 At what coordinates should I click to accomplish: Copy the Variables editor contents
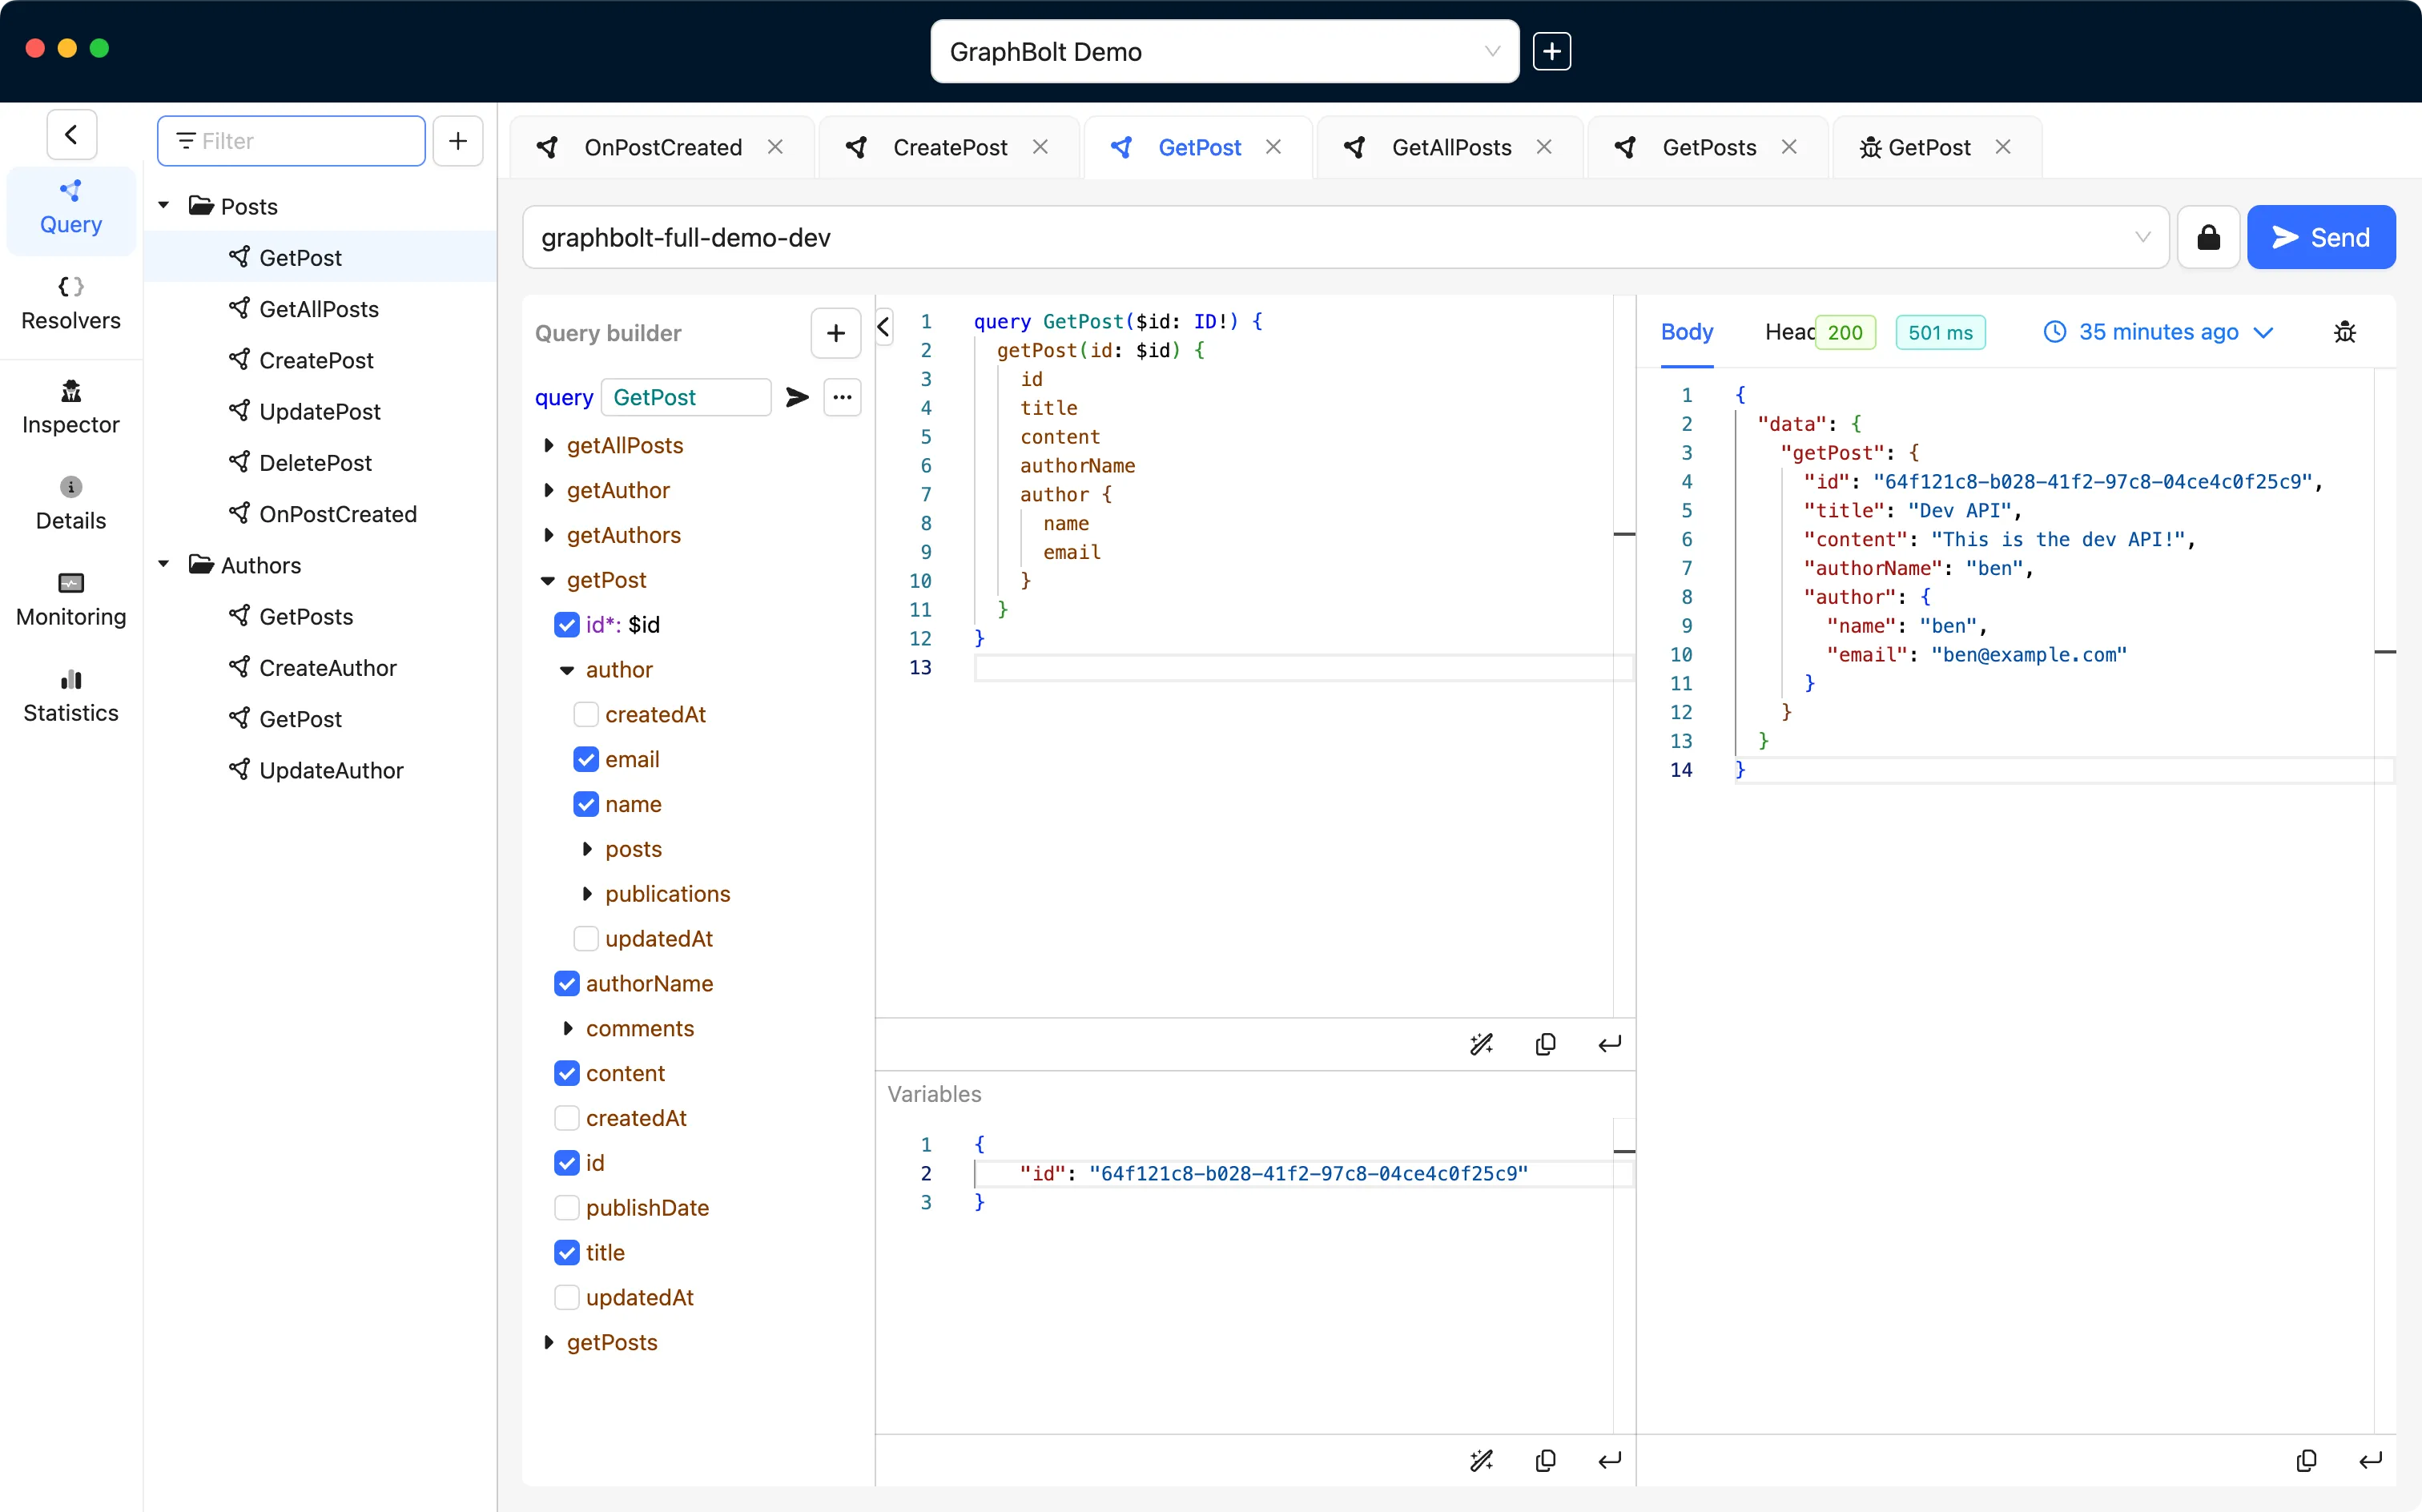tap(1545, 1460)
